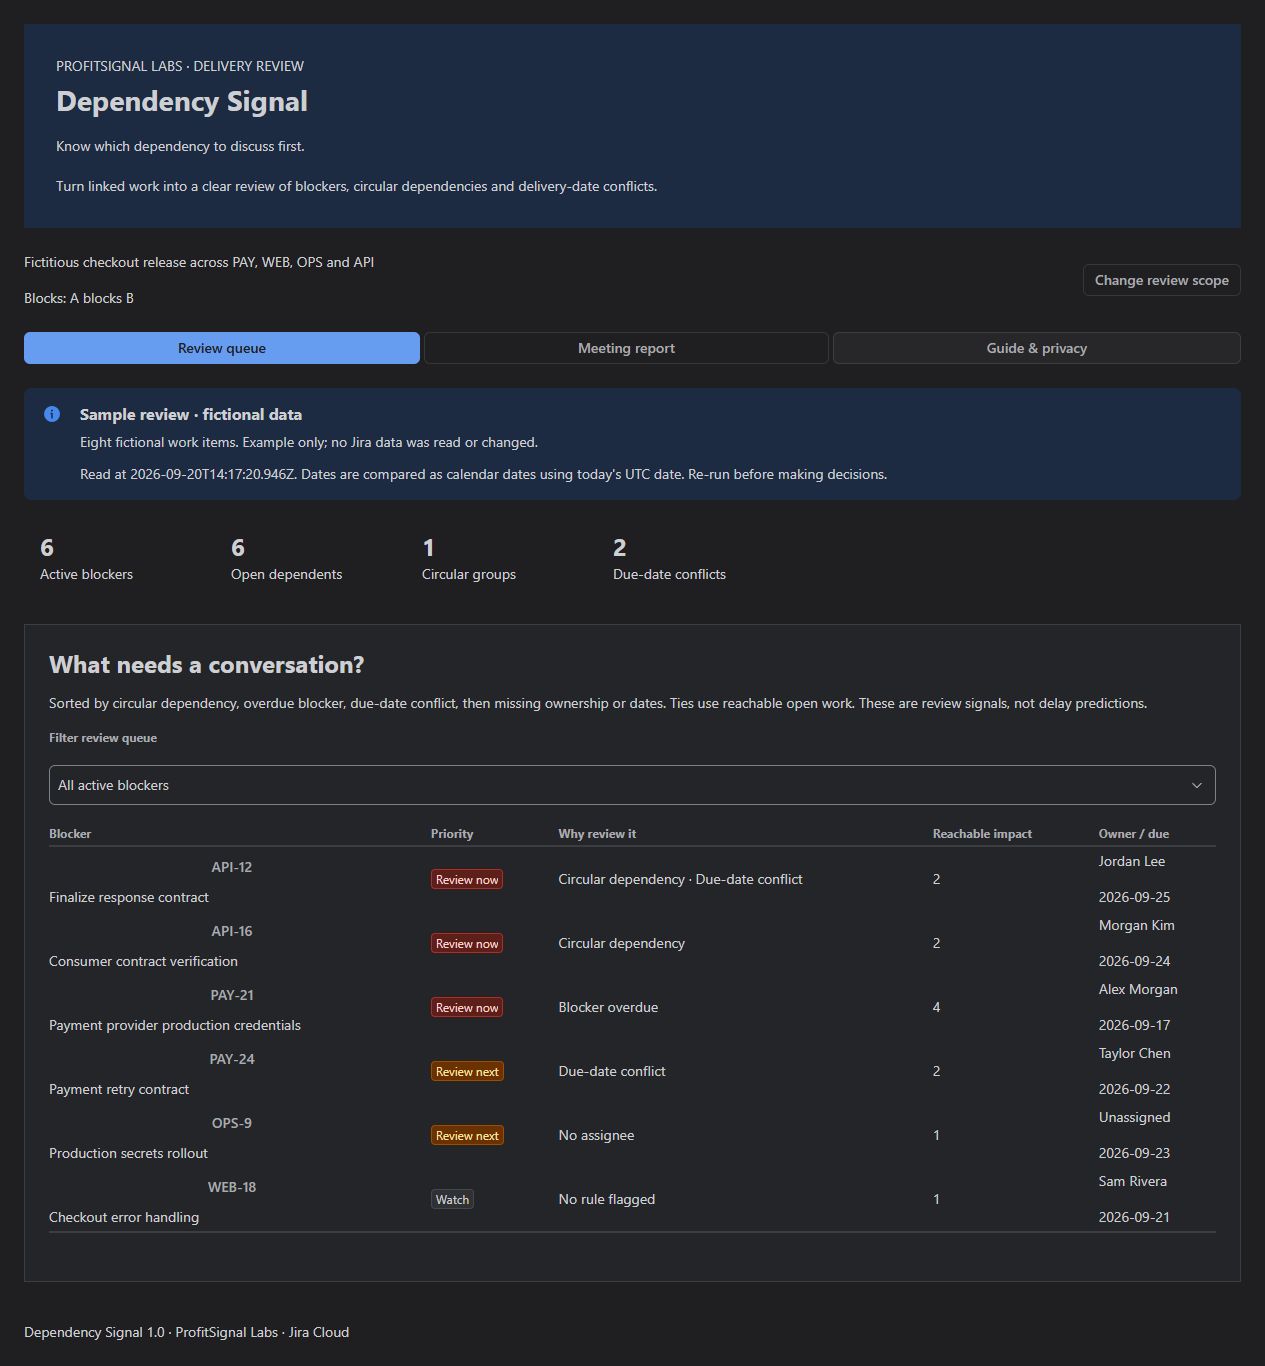Viewport: 1265px width, 1366px height.
Task: Click the Priority column header
Action: pos(452,833)
